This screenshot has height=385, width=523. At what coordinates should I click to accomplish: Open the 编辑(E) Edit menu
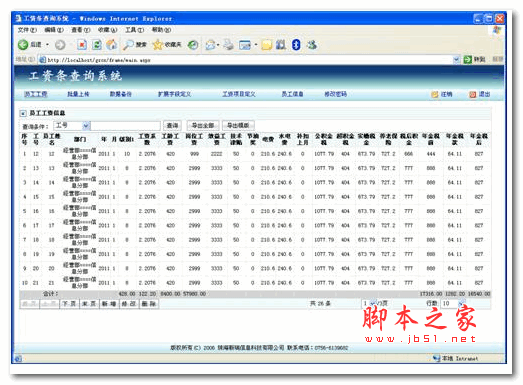[54, 30]
